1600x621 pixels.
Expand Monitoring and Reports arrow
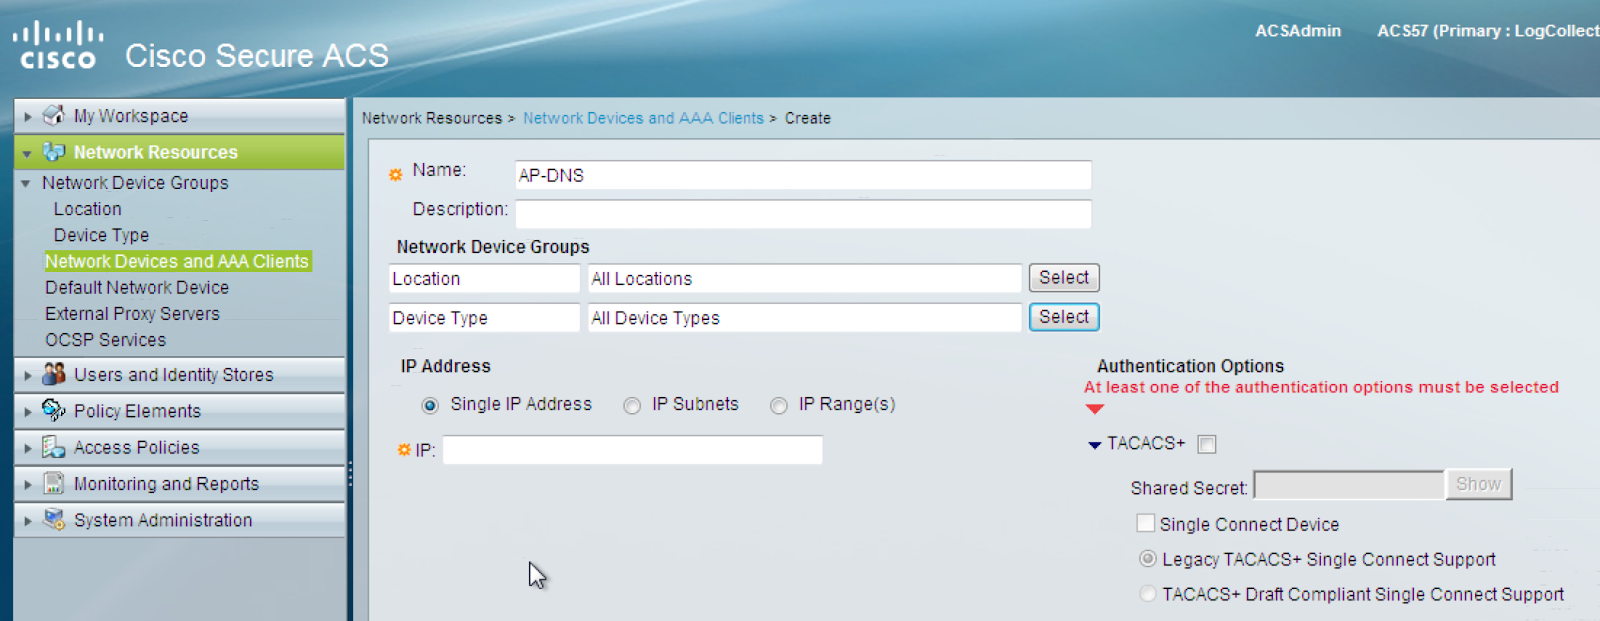point(28,484)
